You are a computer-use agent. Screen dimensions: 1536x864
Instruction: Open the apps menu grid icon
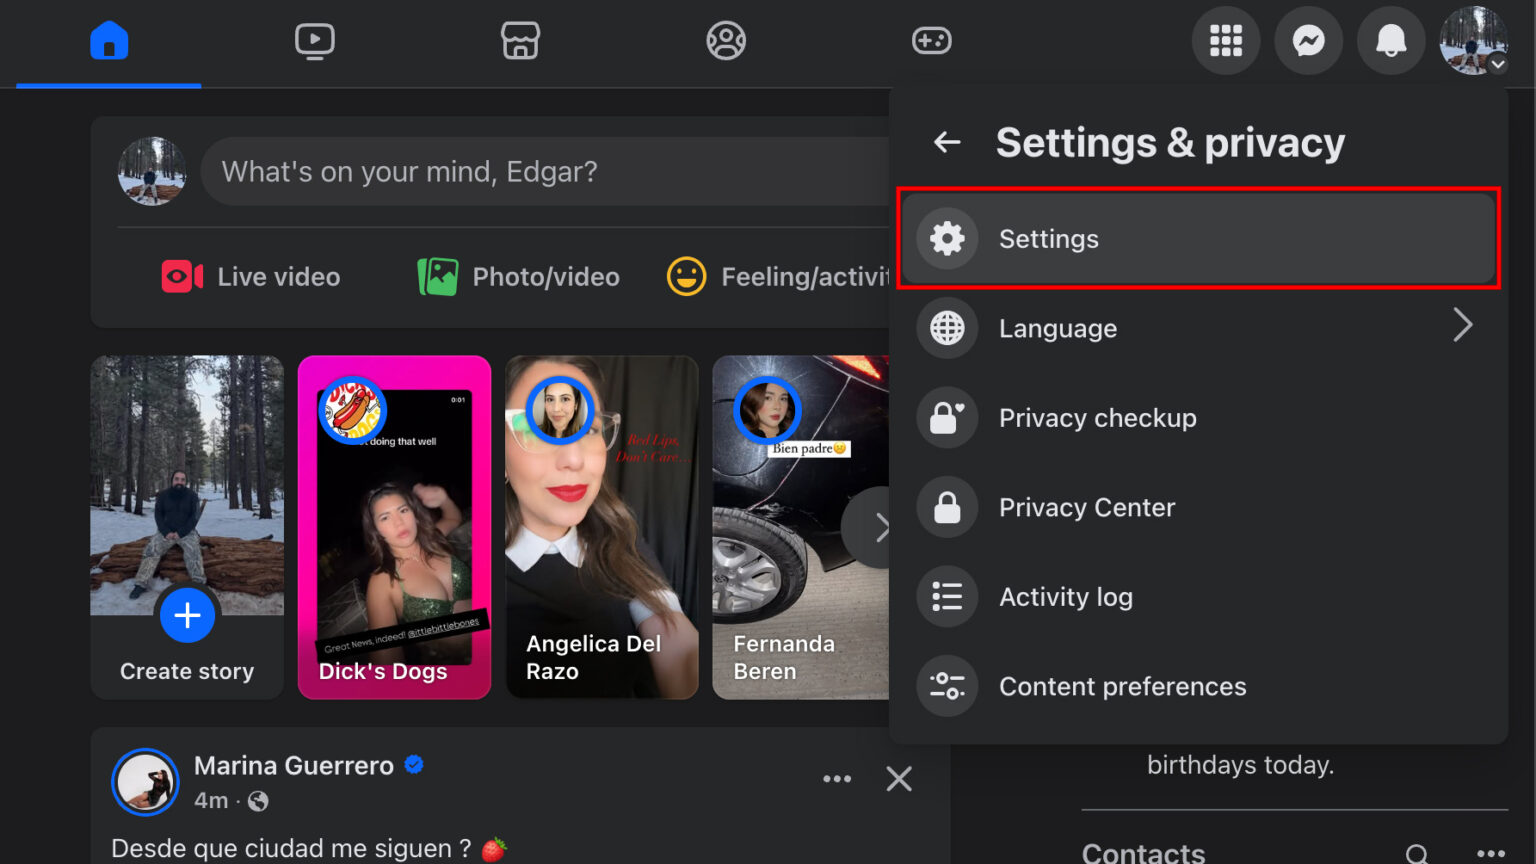point(1226,40)
